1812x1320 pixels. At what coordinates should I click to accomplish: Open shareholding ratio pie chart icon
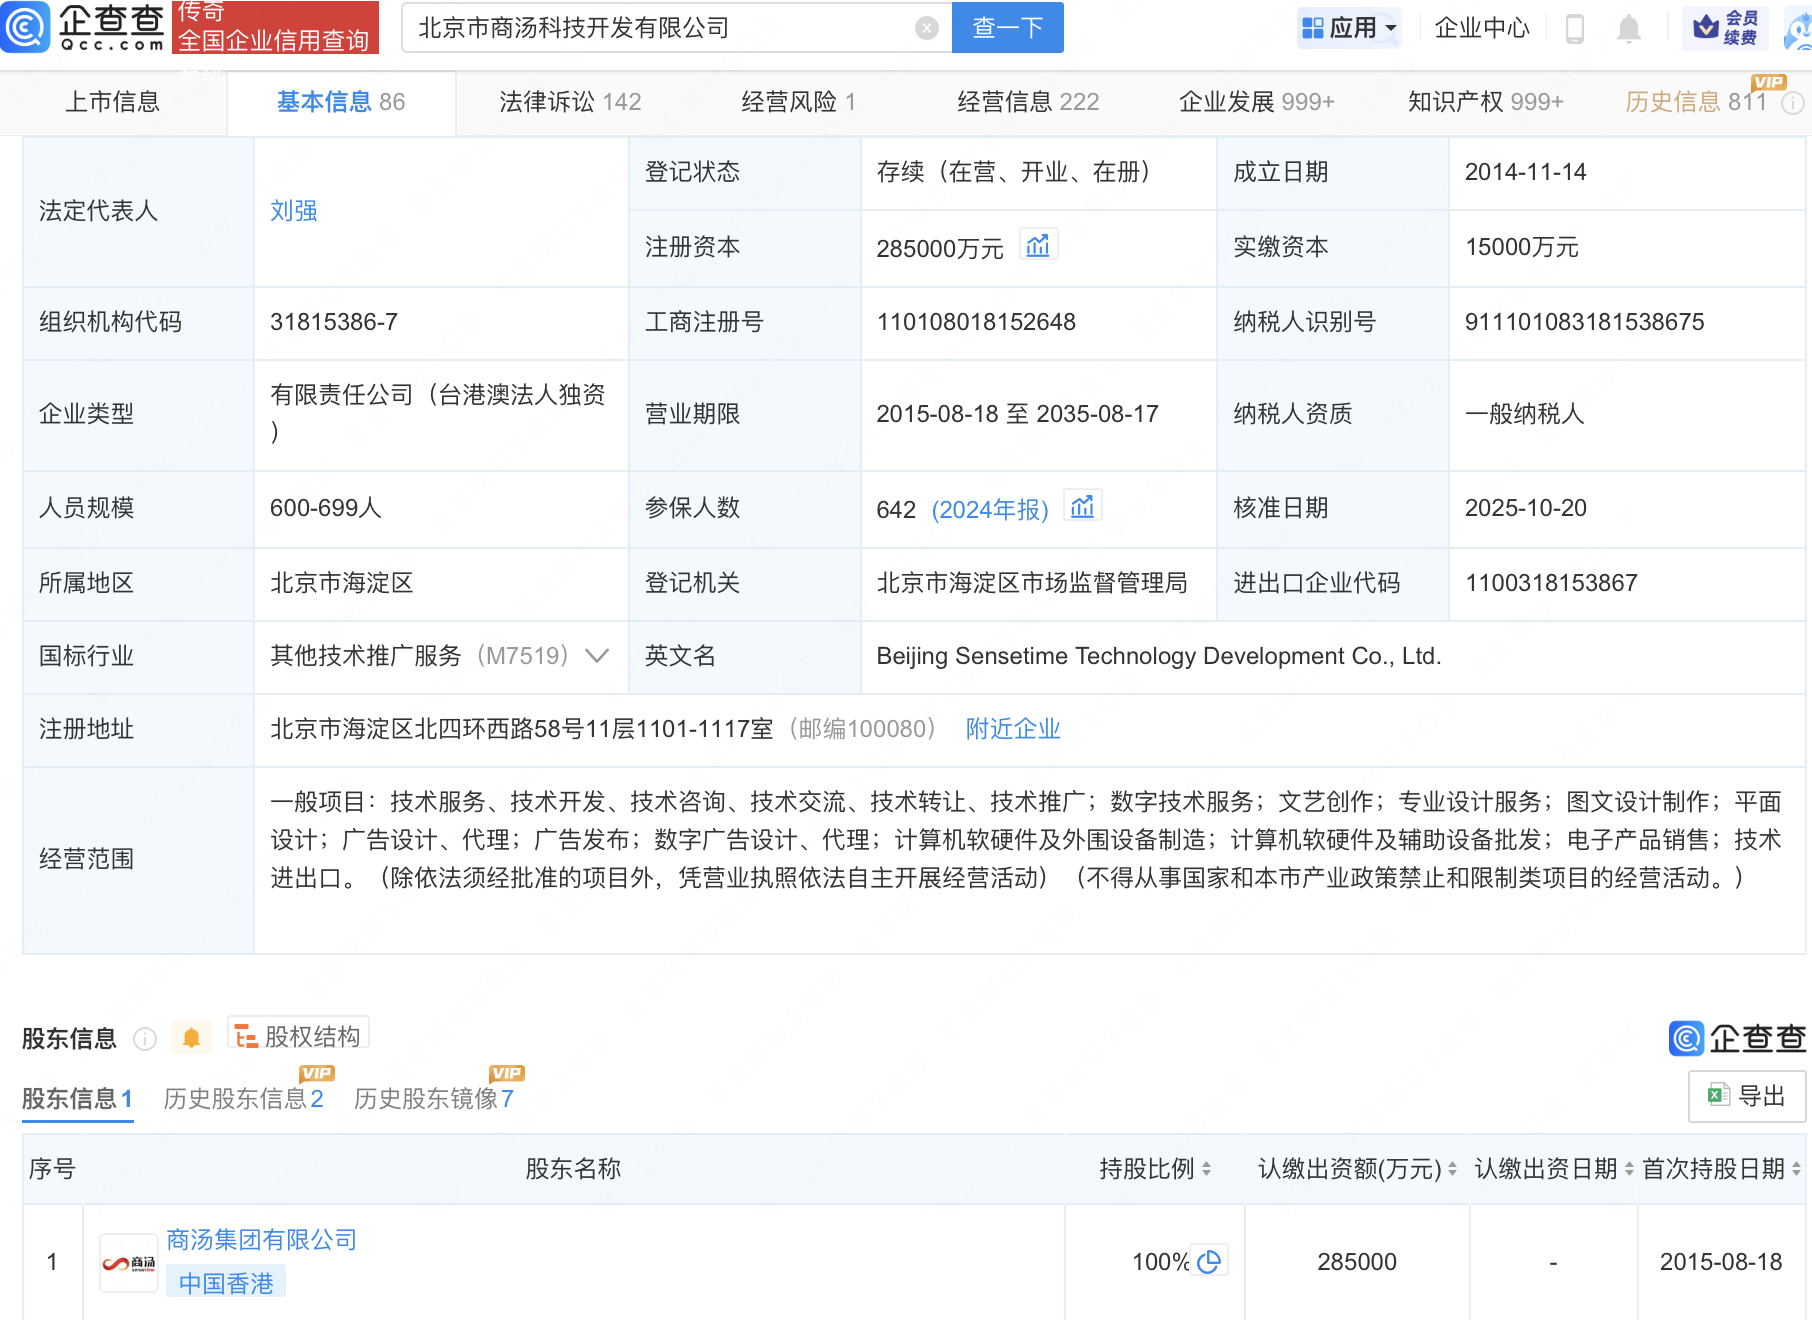click(1209, 1262)
